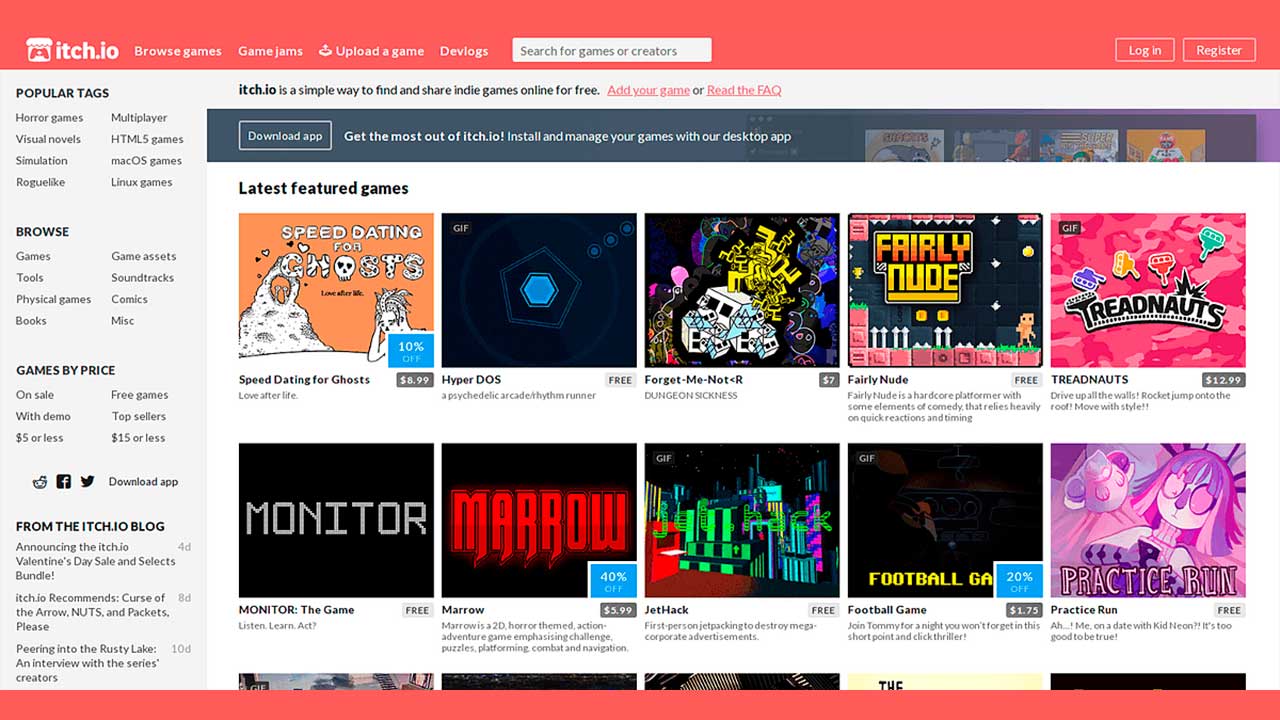Click the Download app banner button
The height and width of the screenshot is (720, 1280).
pyautogui.click(x=285, y=136)
